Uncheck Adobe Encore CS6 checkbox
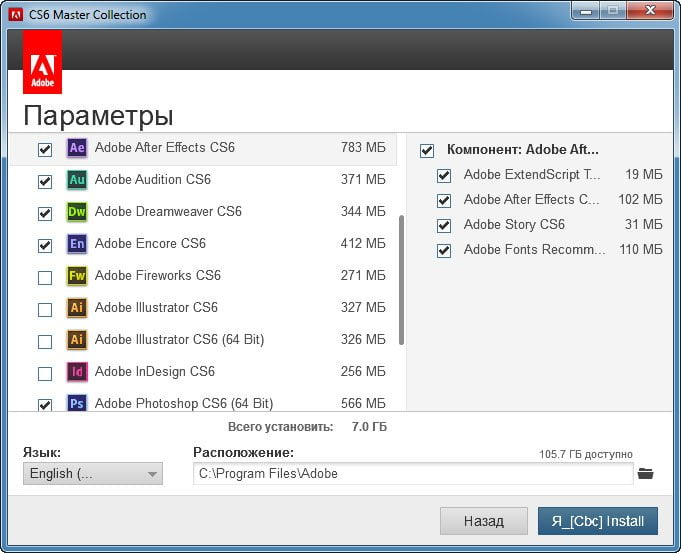 pyautogui.click(x=45, y=245)
